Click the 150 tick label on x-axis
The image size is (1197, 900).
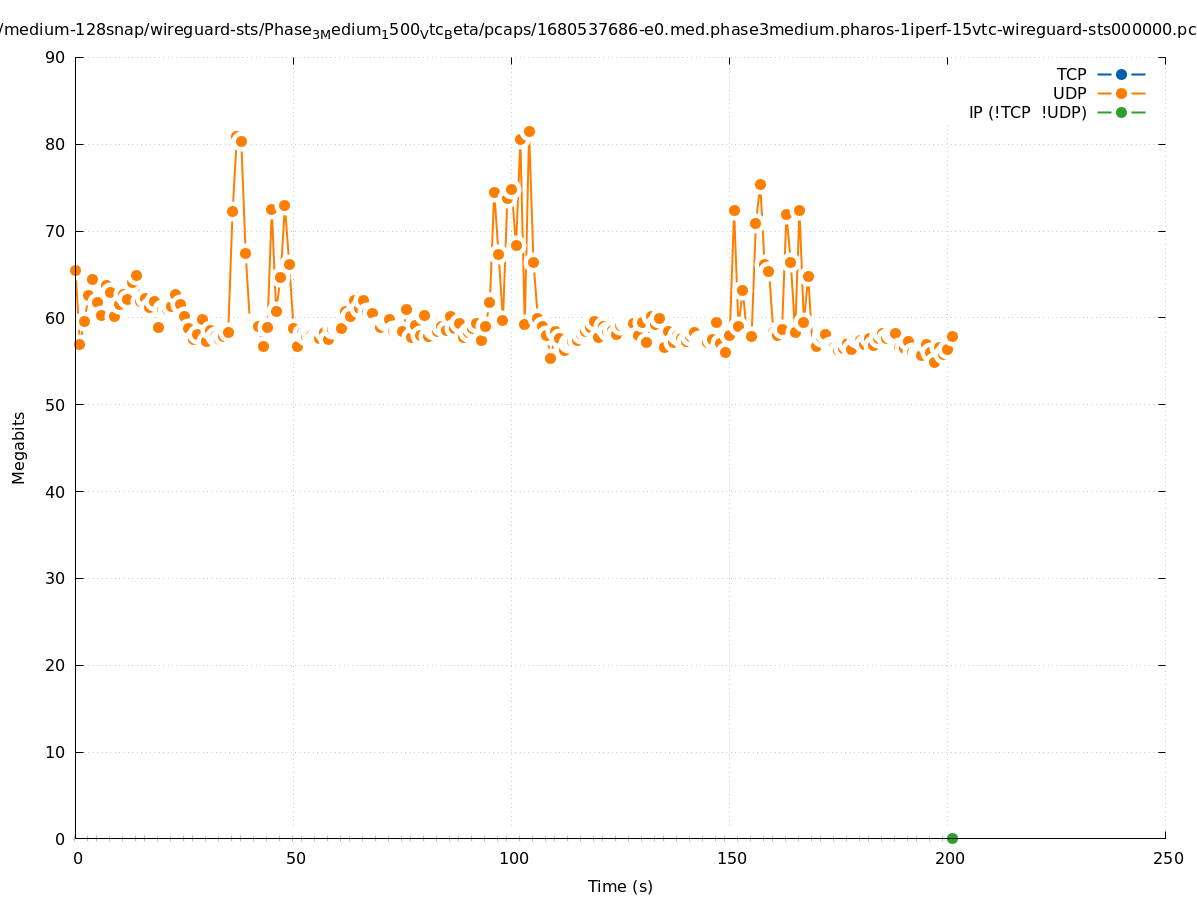[731, 858]
